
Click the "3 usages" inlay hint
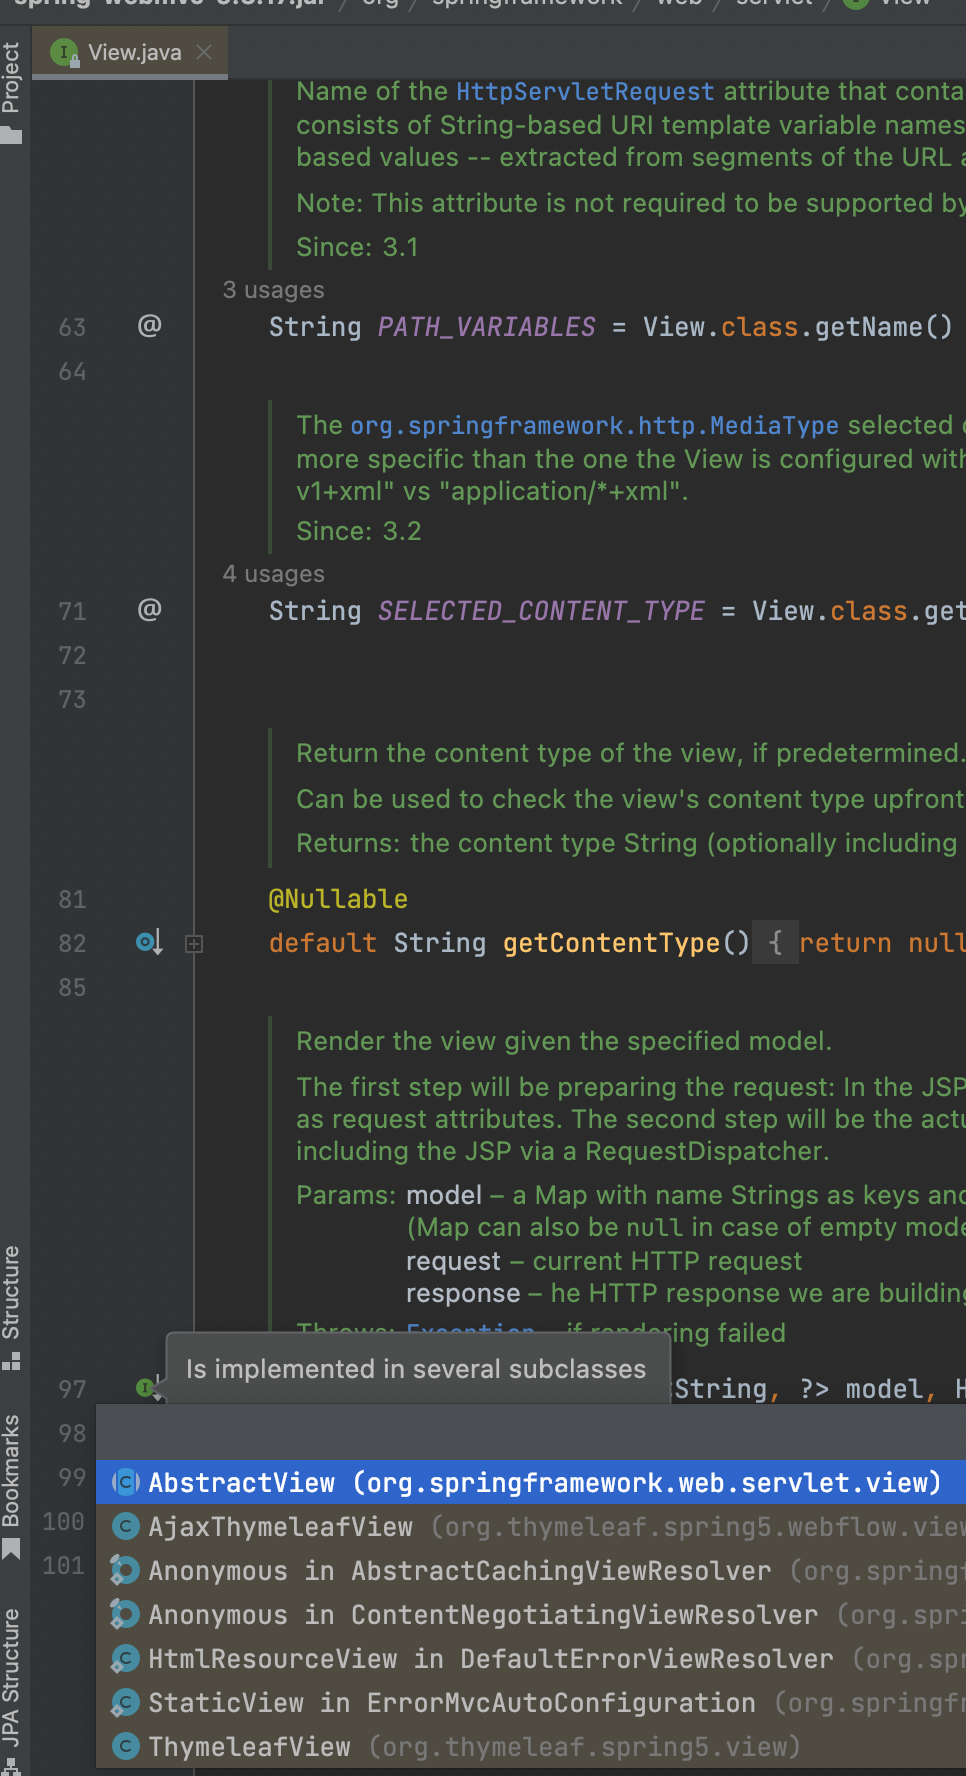coord(273,290)
